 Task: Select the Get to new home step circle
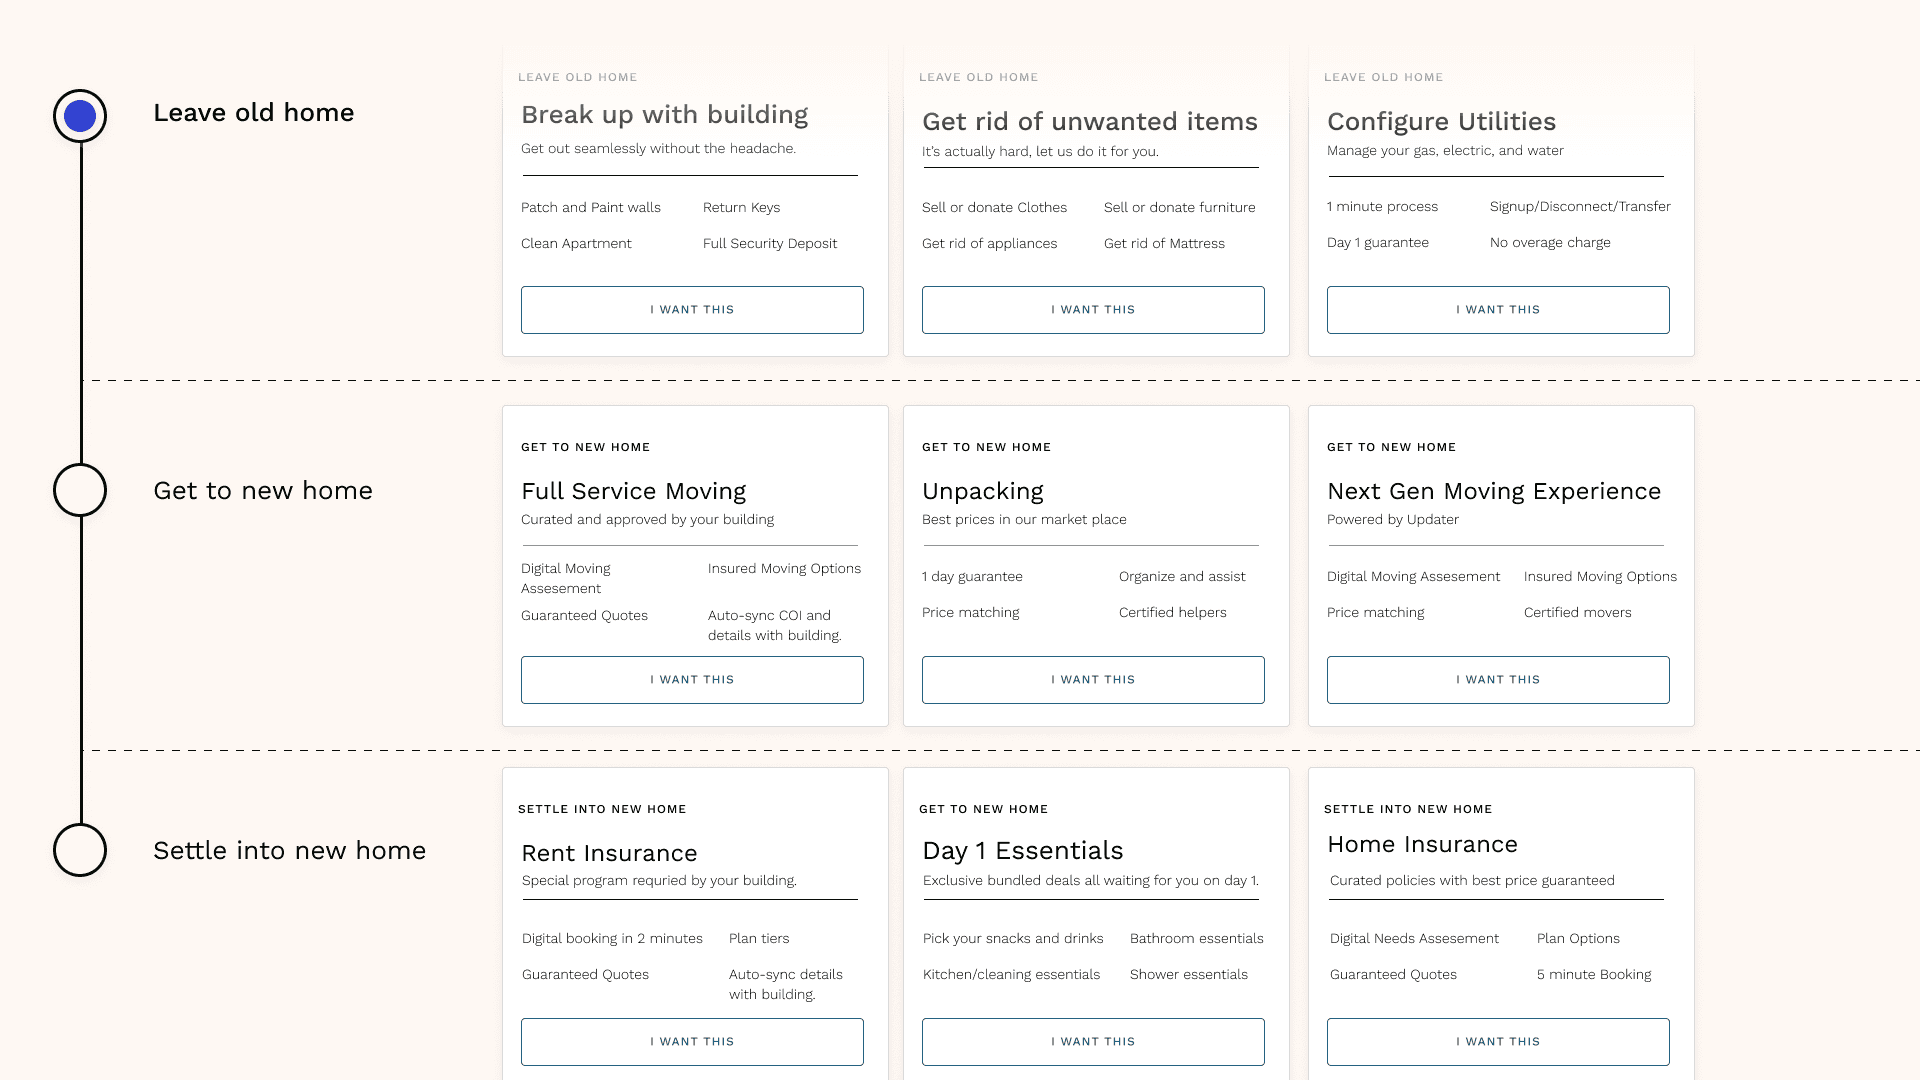(80, 490)
